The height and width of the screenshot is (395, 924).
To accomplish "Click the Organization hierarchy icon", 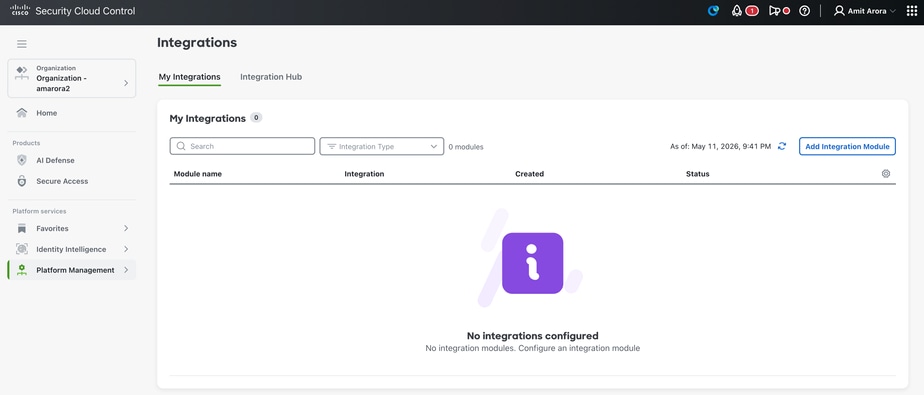I will (x=22, y=73).
